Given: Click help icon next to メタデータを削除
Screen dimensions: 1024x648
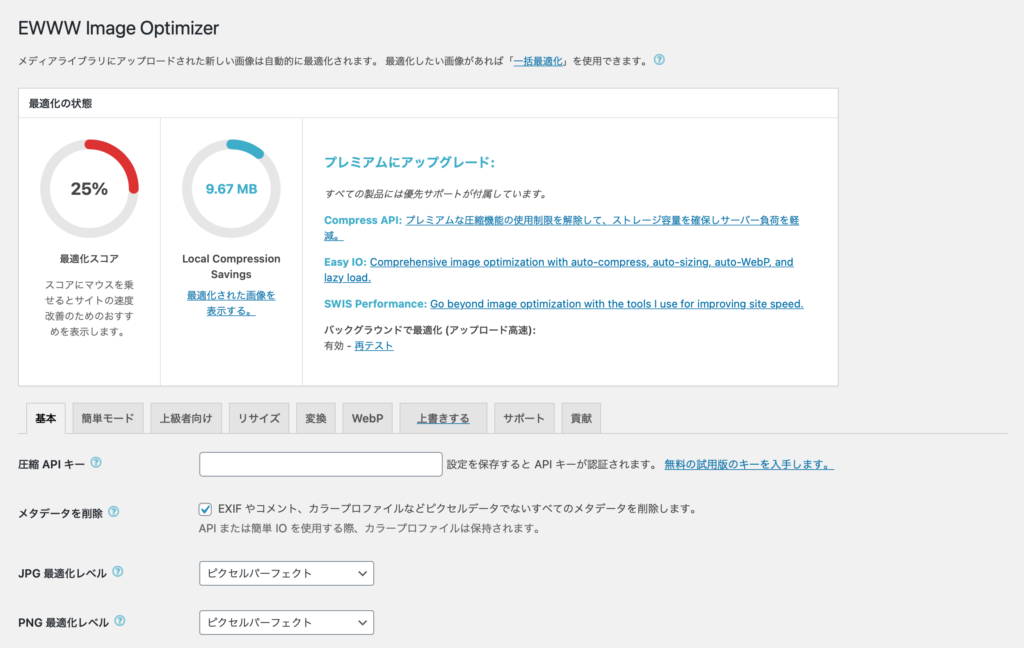Looking at the screenshot, I should coord(114,511).
